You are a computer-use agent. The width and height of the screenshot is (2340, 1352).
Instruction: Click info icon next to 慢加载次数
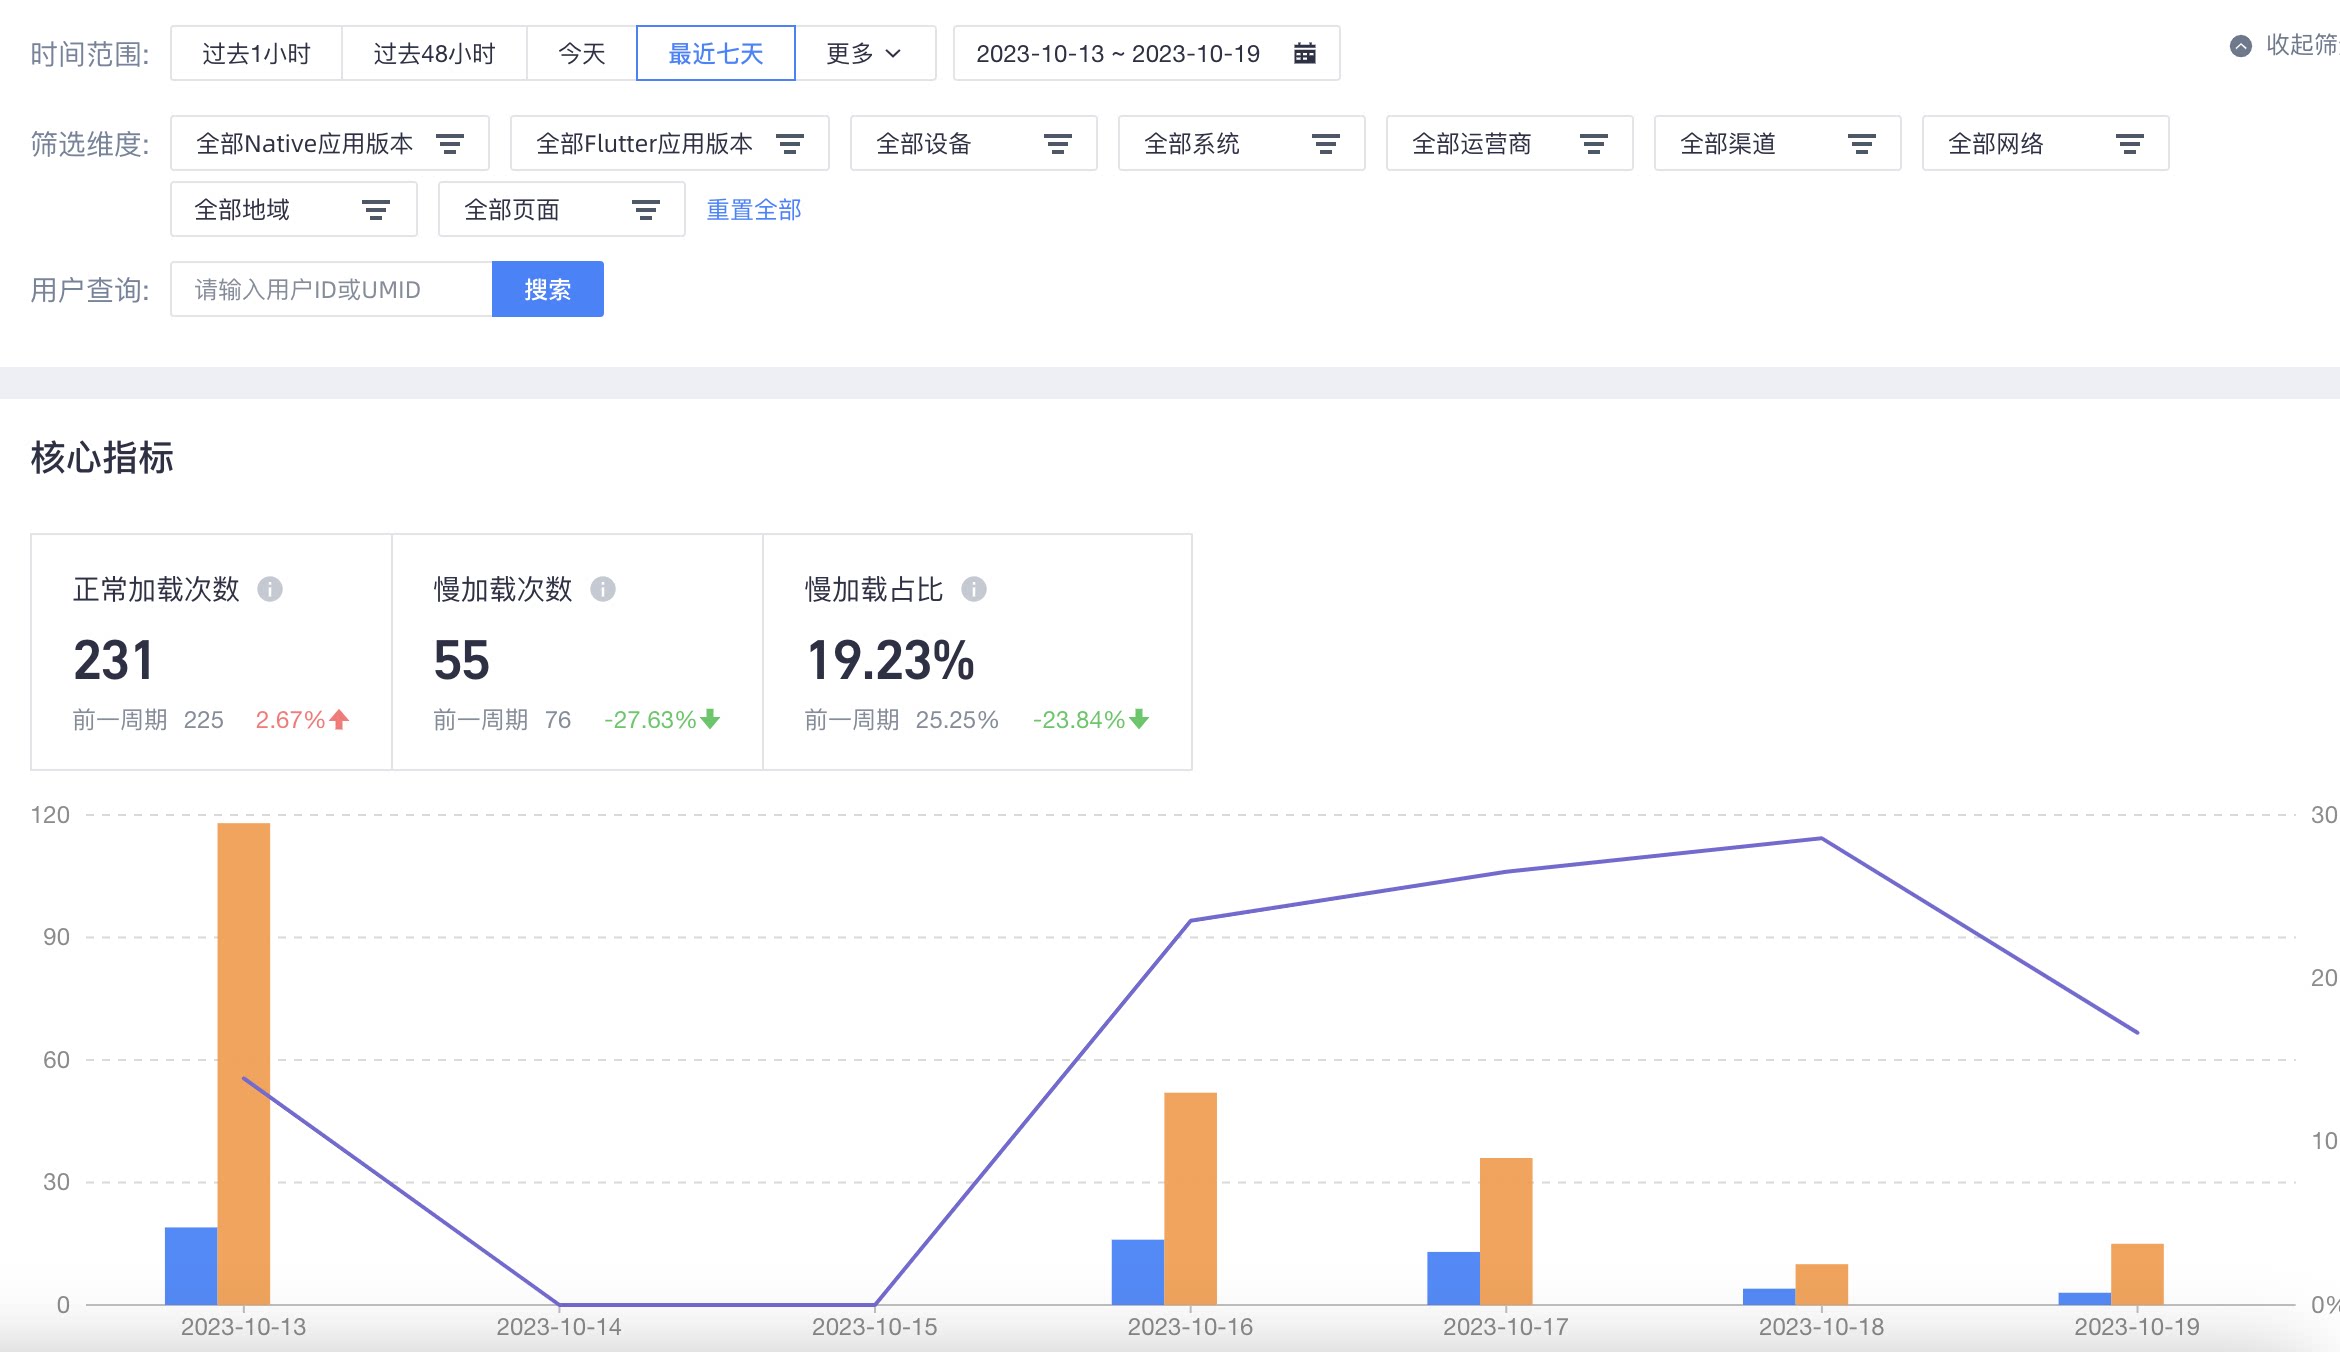(x=603, y=589)
